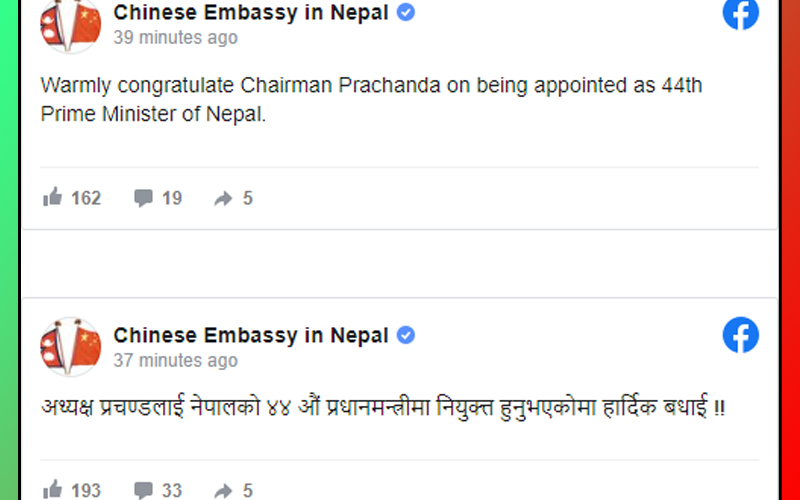Image resolution: width=800 pixels, height=500 pixels.
Task: Open Chinese Embassy in Nepal page from first post
Action: pyautogui.click(x=250, y=13)
